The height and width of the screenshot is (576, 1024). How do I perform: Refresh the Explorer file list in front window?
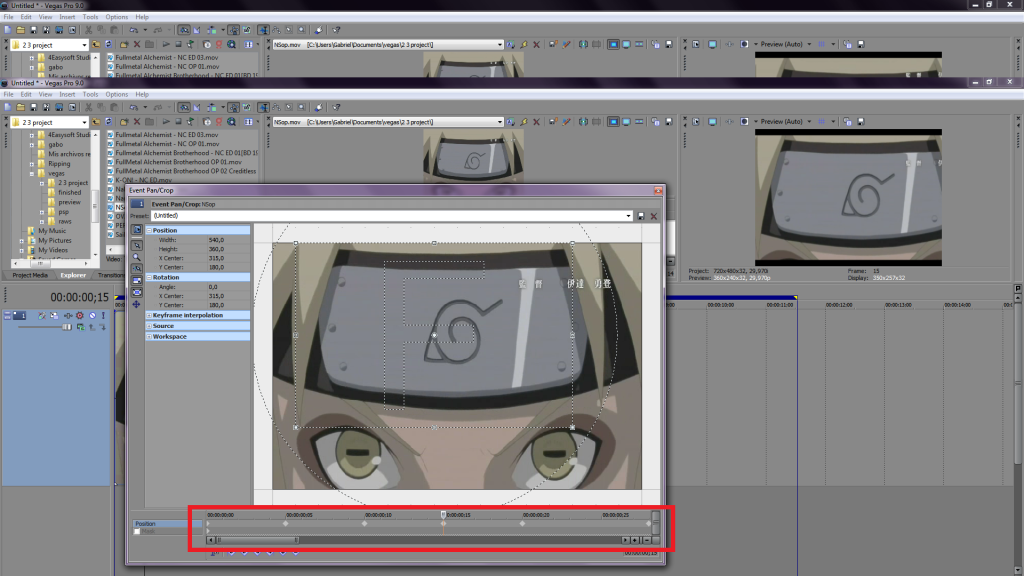pos(109,122)
